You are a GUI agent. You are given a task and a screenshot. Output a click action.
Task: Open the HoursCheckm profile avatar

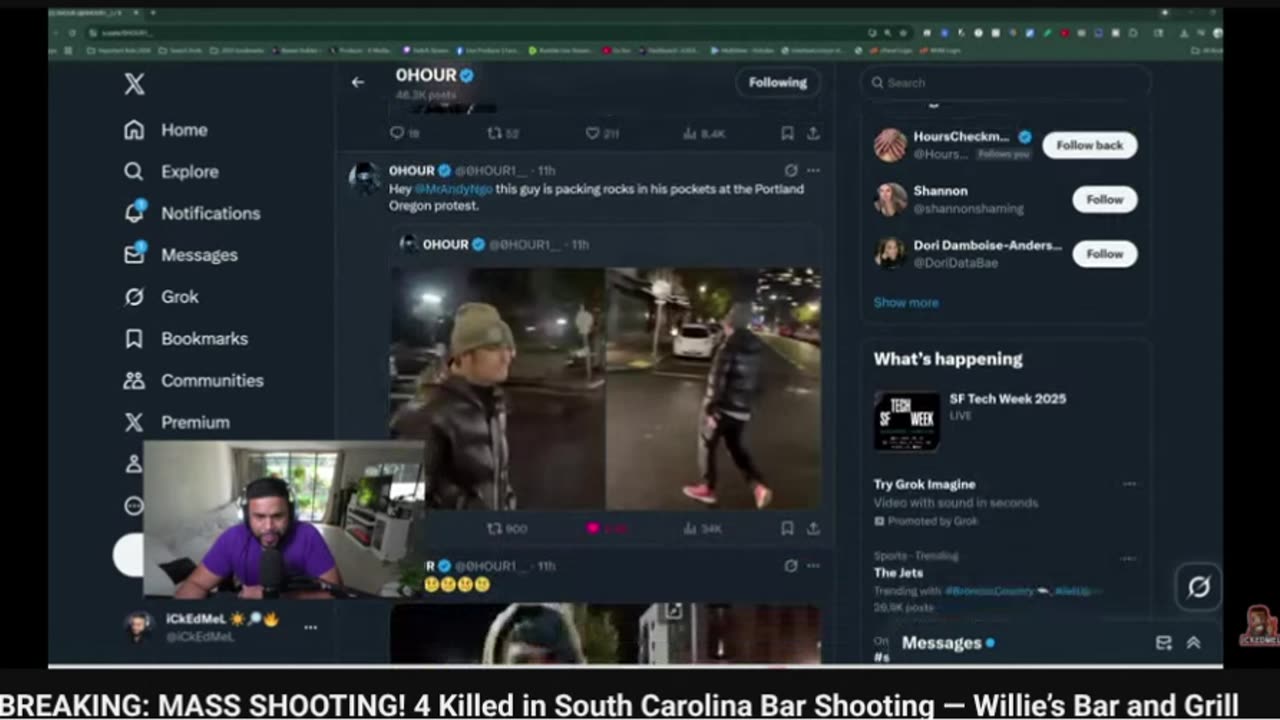(x=890, y=145)
